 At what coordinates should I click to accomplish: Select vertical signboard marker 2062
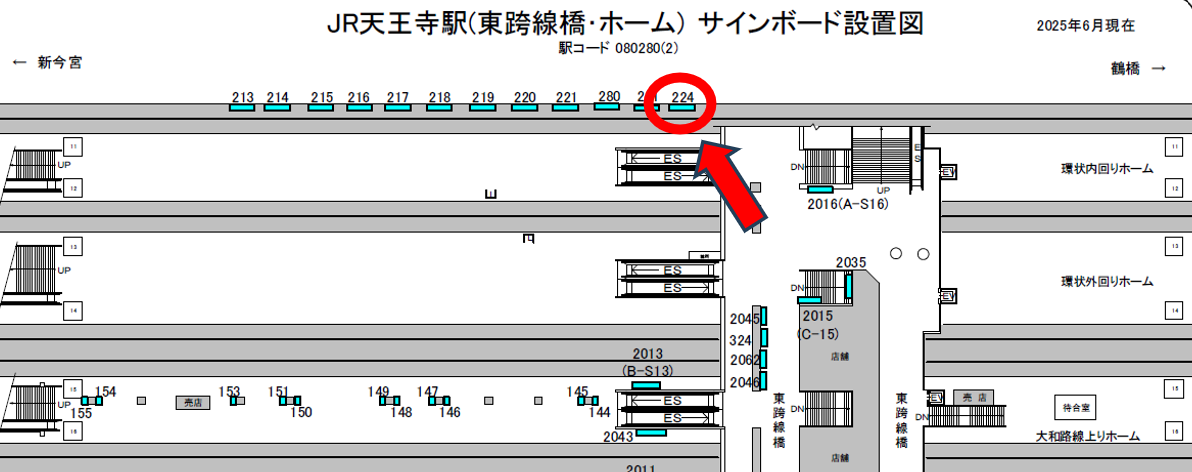click(x=765, y=359)
